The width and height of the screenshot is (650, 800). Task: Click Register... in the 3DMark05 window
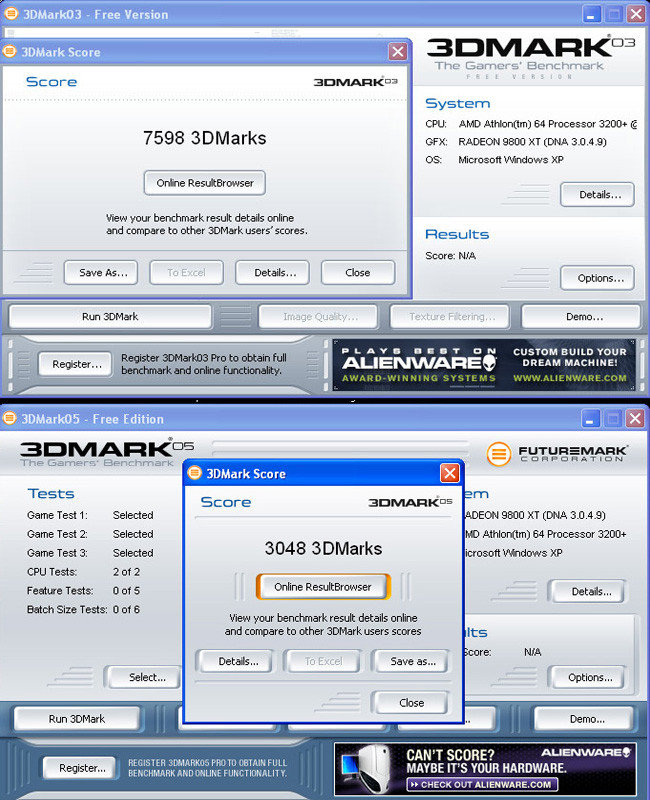tap(82, 768)
